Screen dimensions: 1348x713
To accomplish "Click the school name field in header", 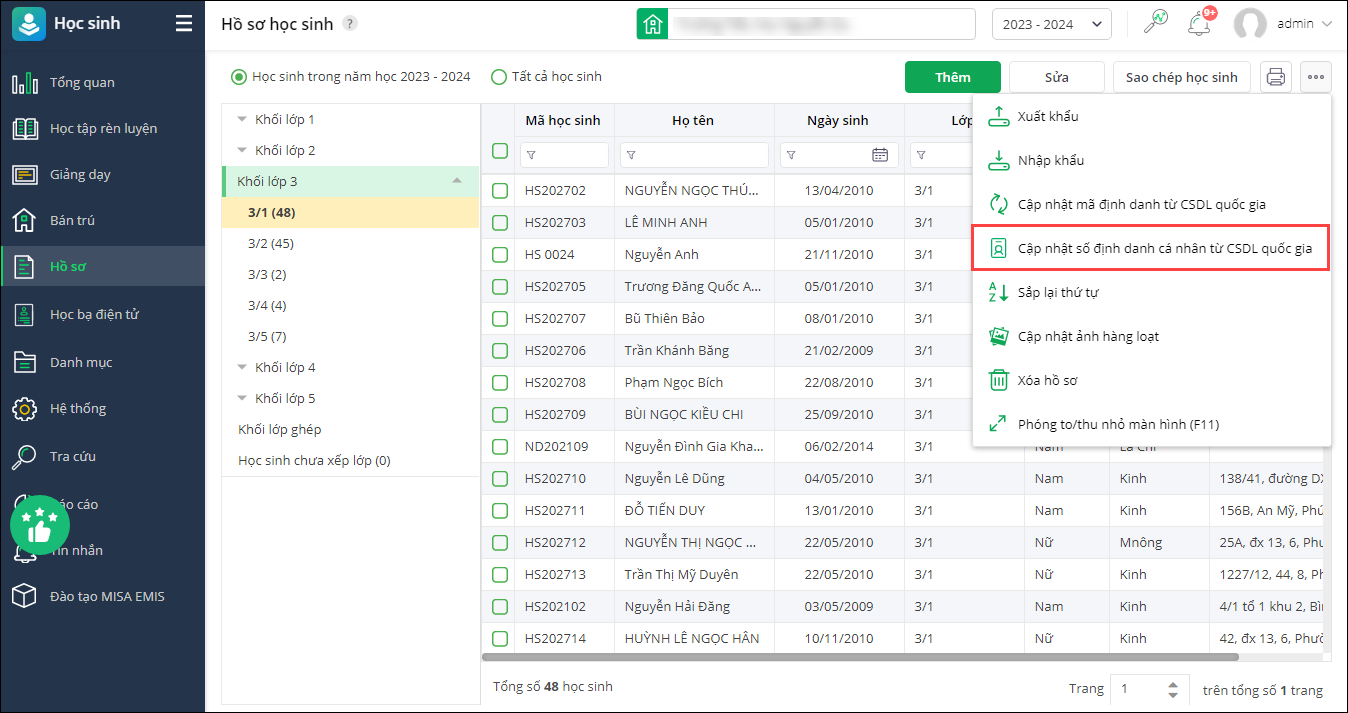I will 821,24.
